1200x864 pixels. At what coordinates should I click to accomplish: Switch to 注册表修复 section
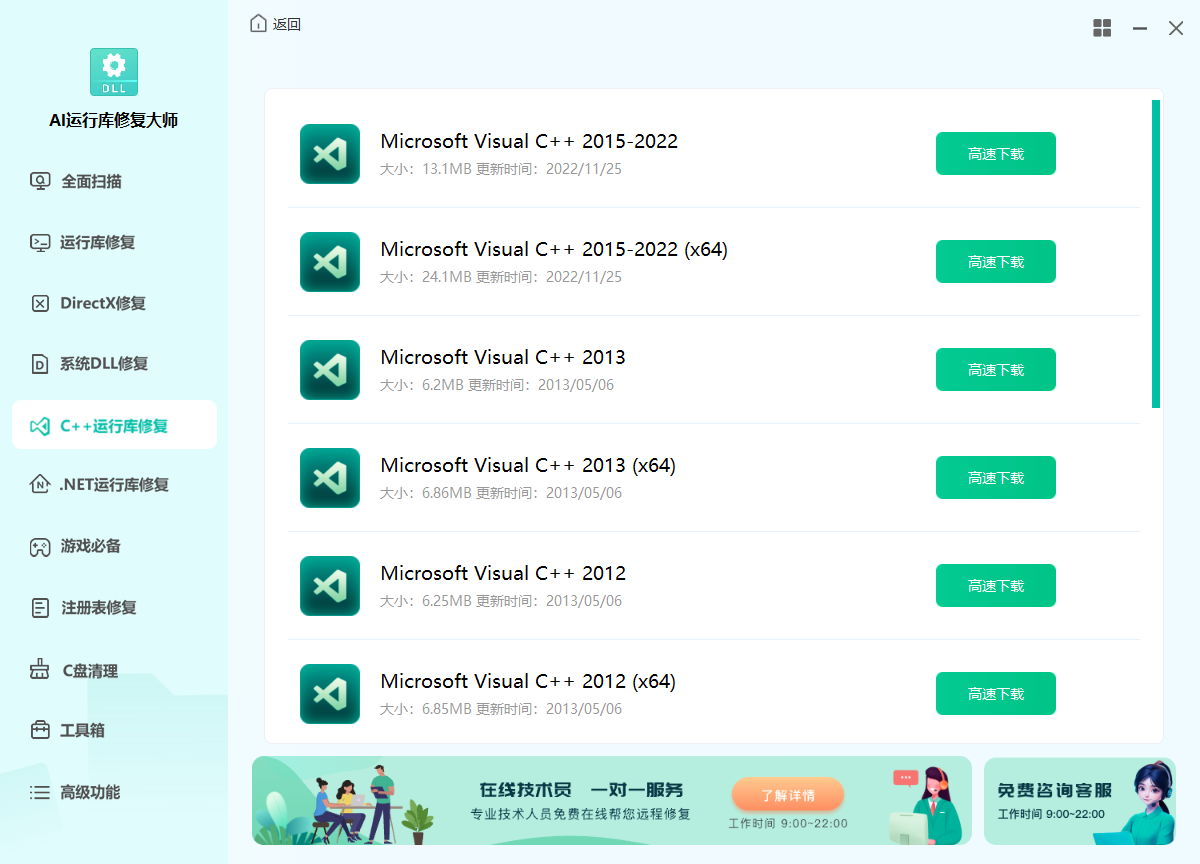[98, 607]
